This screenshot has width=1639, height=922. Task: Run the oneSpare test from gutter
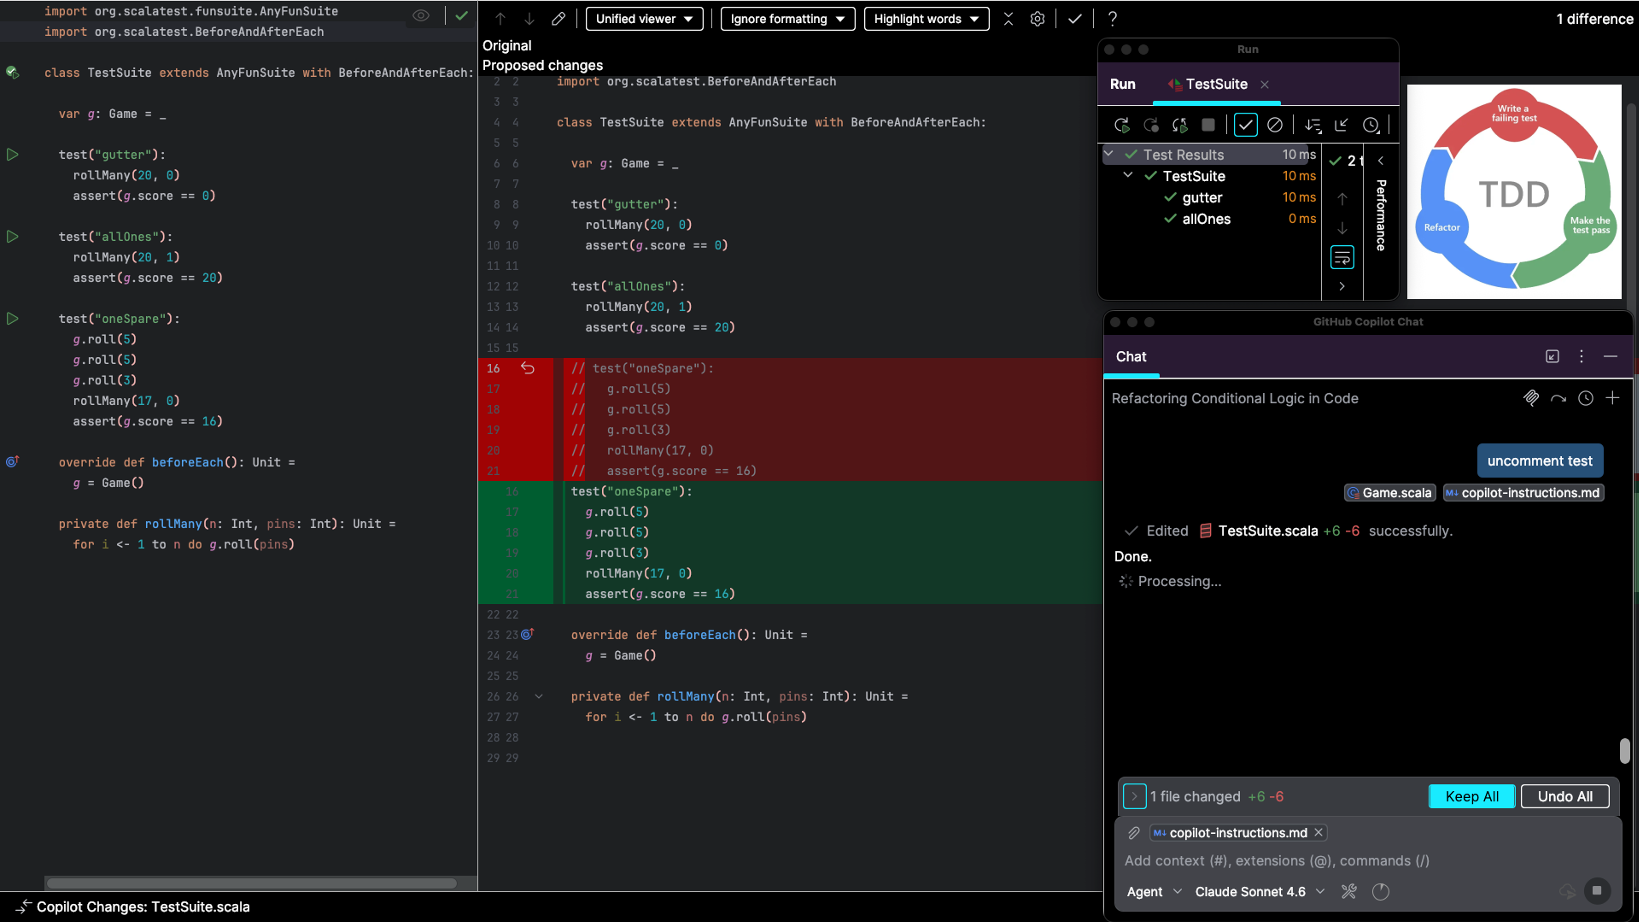13,319
